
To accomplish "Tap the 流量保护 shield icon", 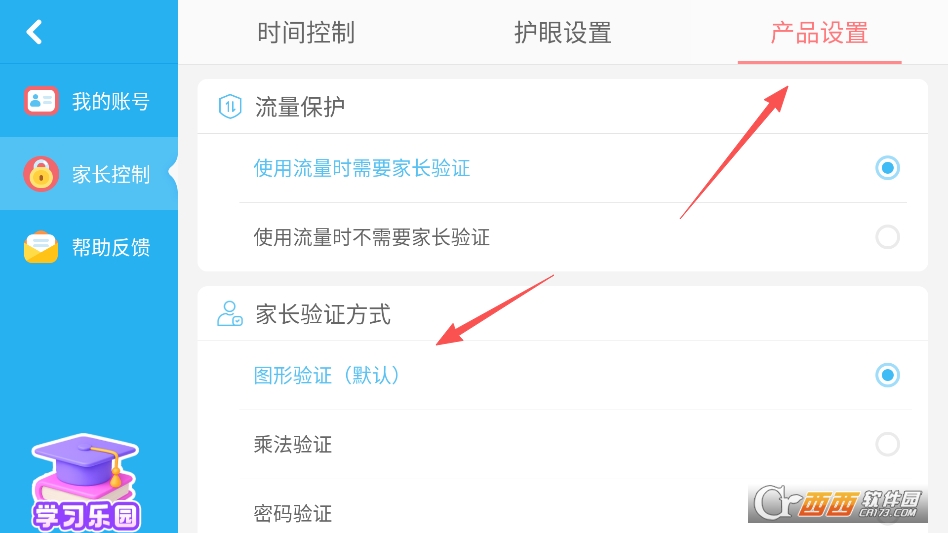I will click(231, 107).
